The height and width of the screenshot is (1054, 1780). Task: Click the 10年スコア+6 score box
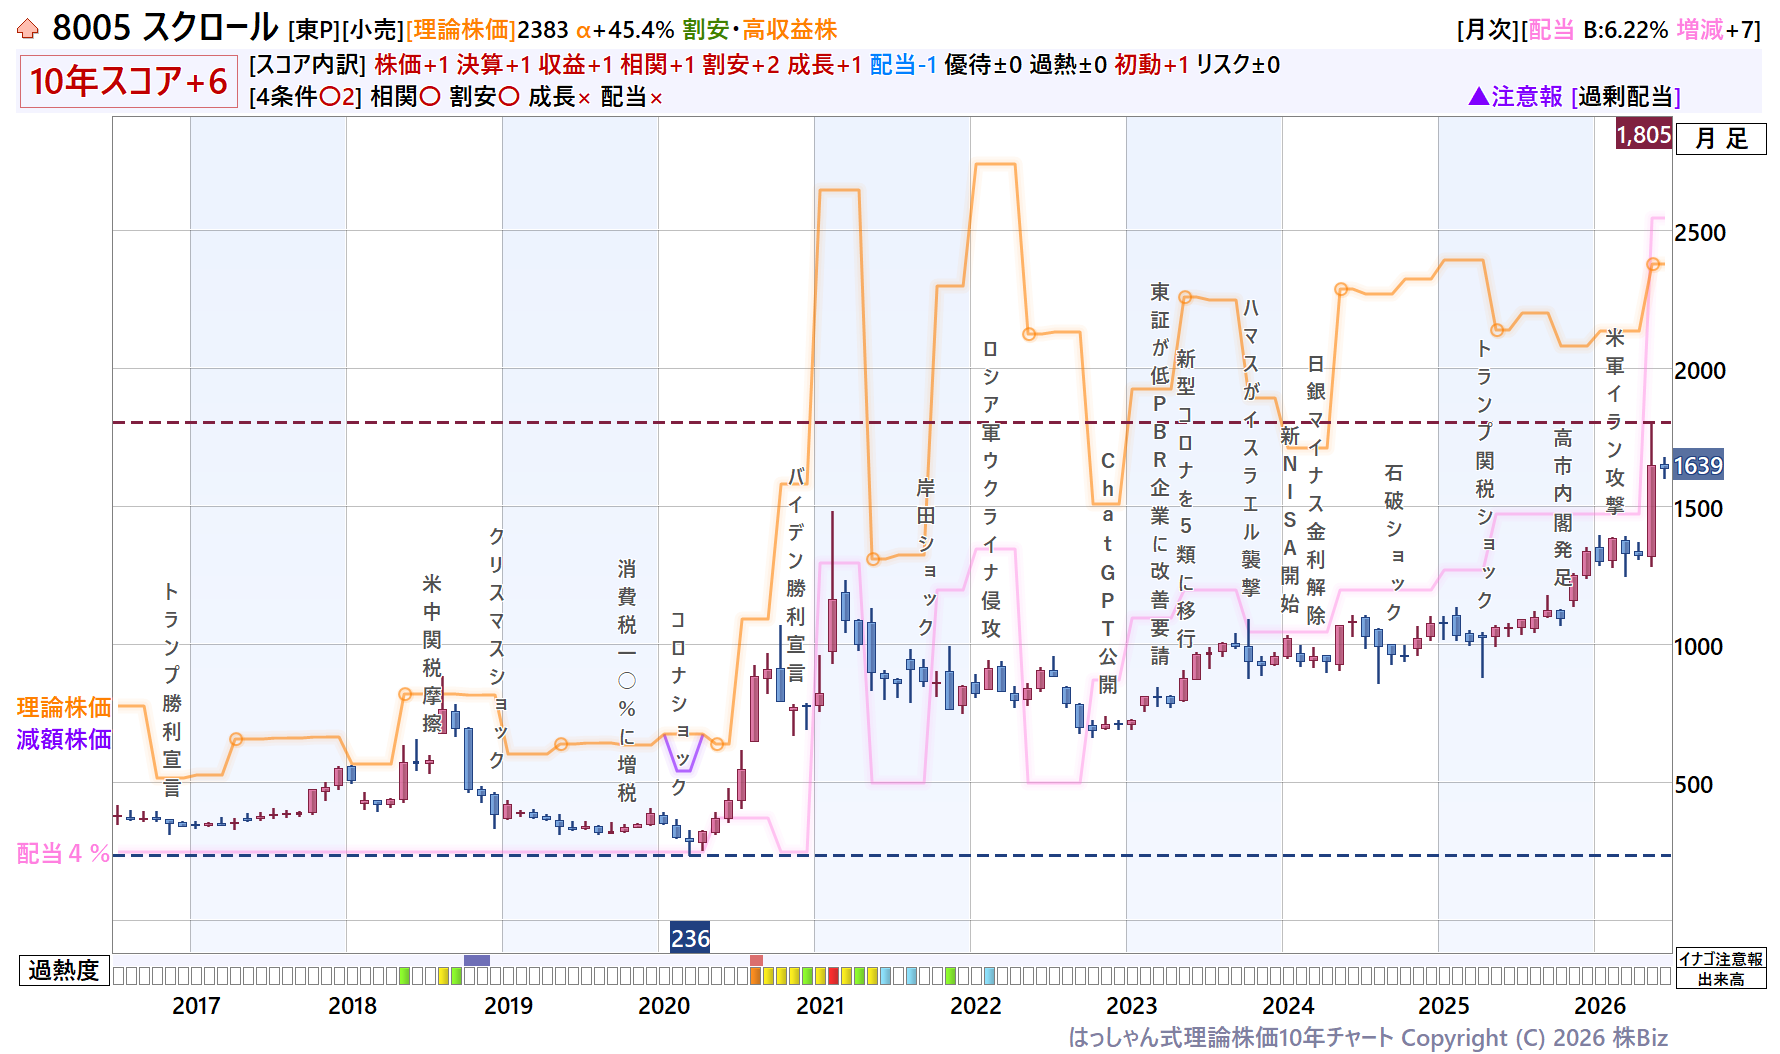(x=129, y=81)
